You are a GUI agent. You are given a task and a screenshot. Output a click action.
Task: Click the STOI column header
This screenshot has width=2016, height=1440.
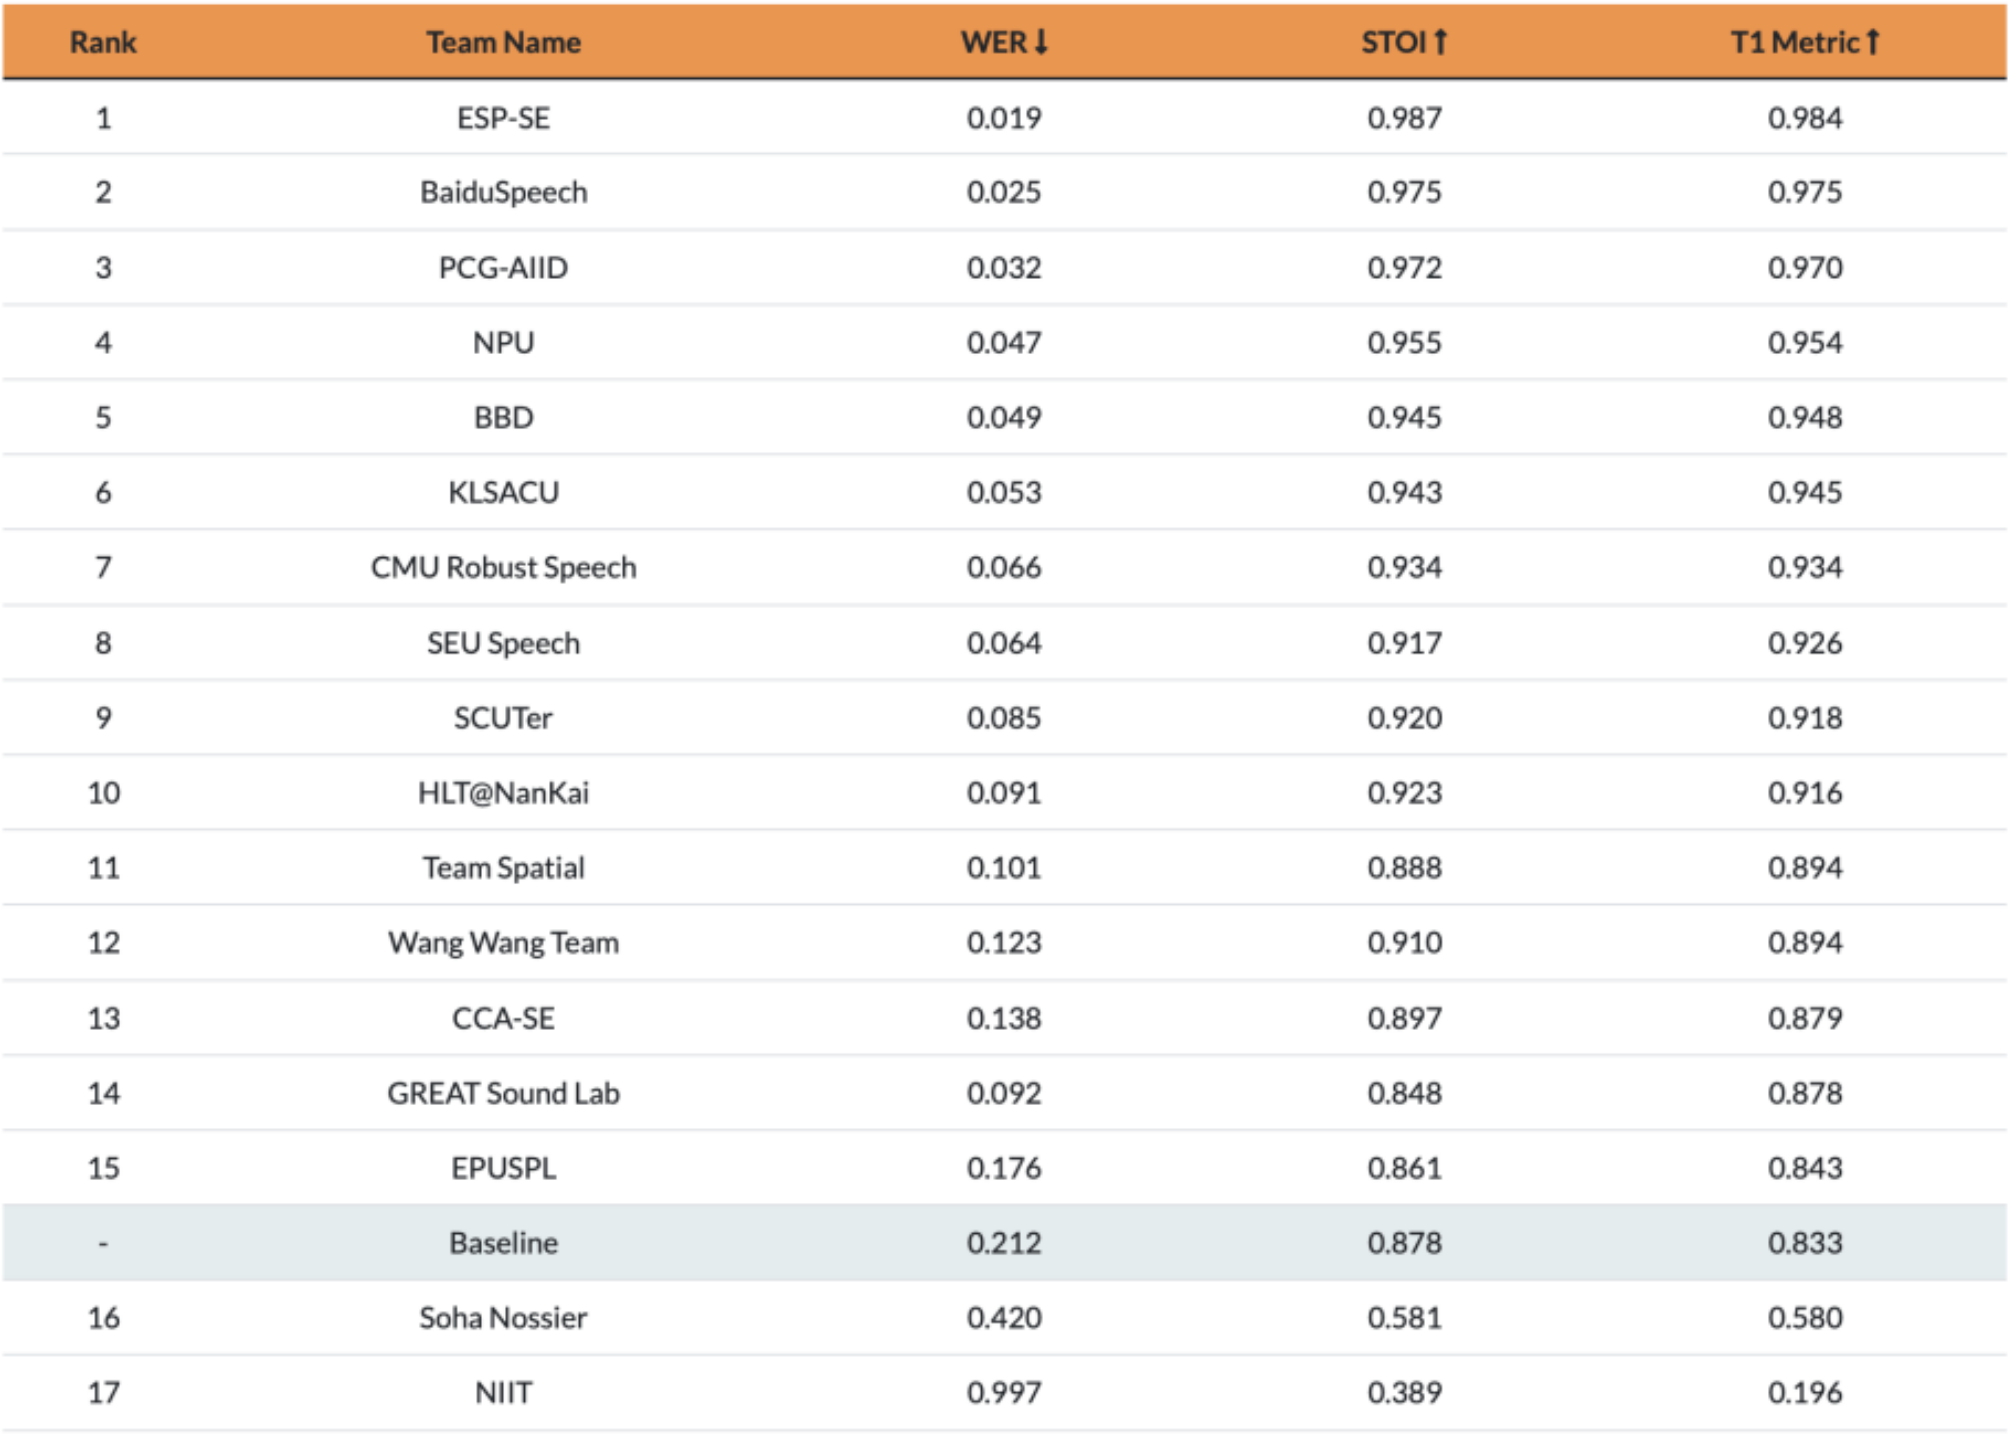tap(1404, 42)
